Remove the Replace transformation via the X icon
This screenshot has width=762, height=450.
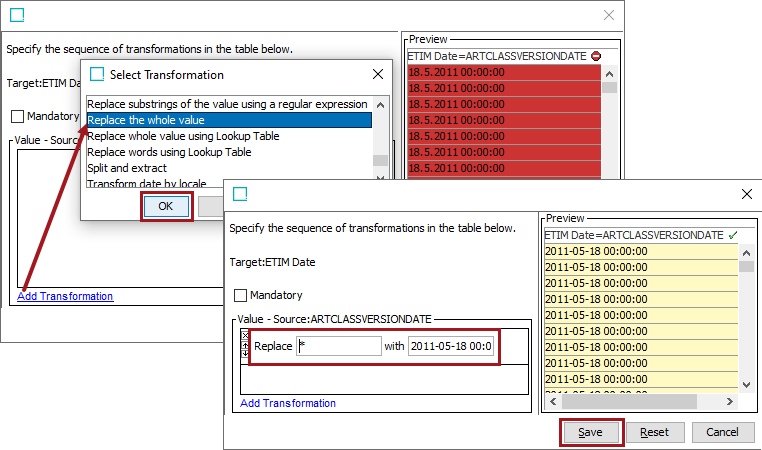[x=246, y=334]
